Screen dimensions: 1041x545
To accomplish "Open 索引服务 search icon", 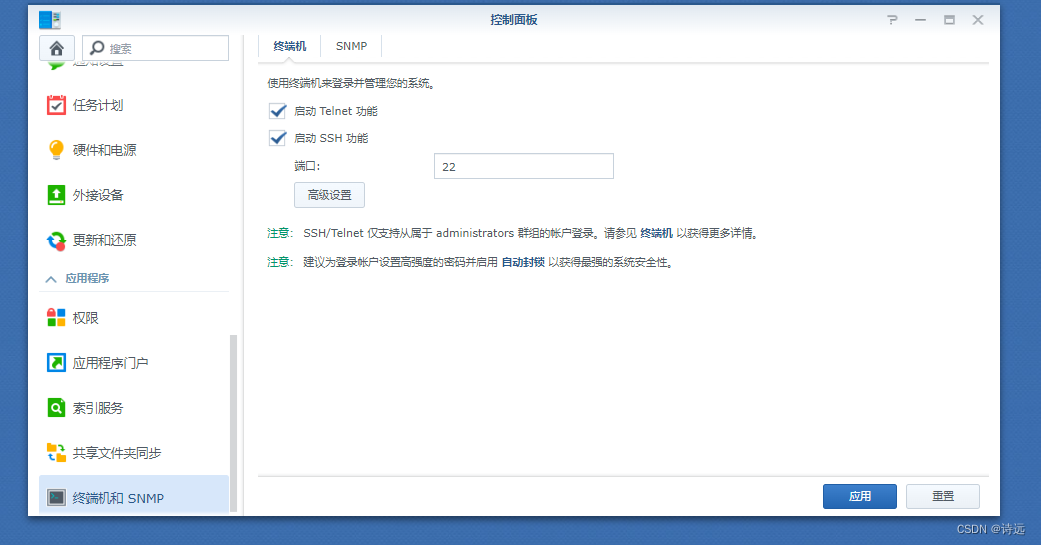I will click(56, 408).
